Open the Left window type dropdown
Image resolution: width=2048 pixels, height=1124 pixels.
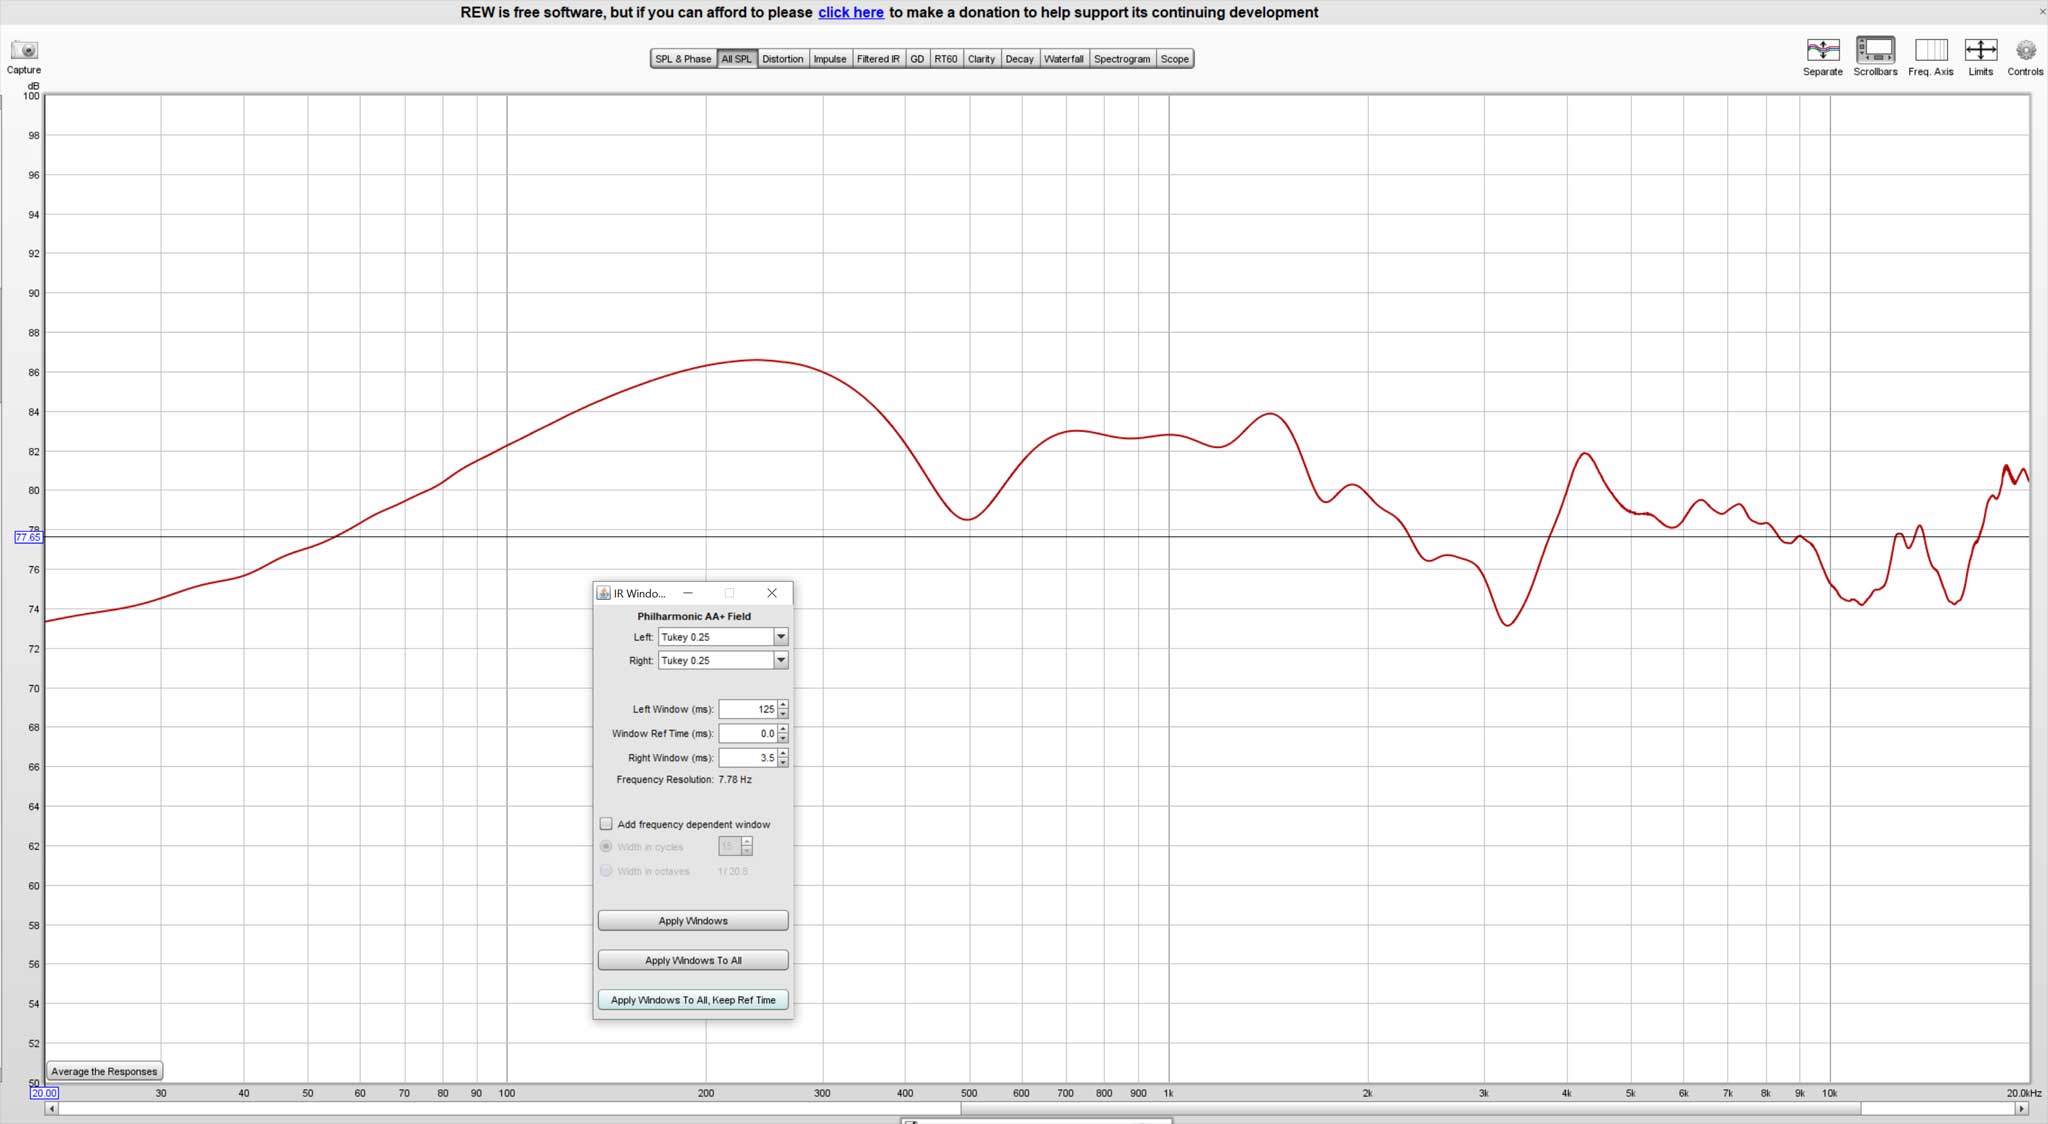(781, 637)
